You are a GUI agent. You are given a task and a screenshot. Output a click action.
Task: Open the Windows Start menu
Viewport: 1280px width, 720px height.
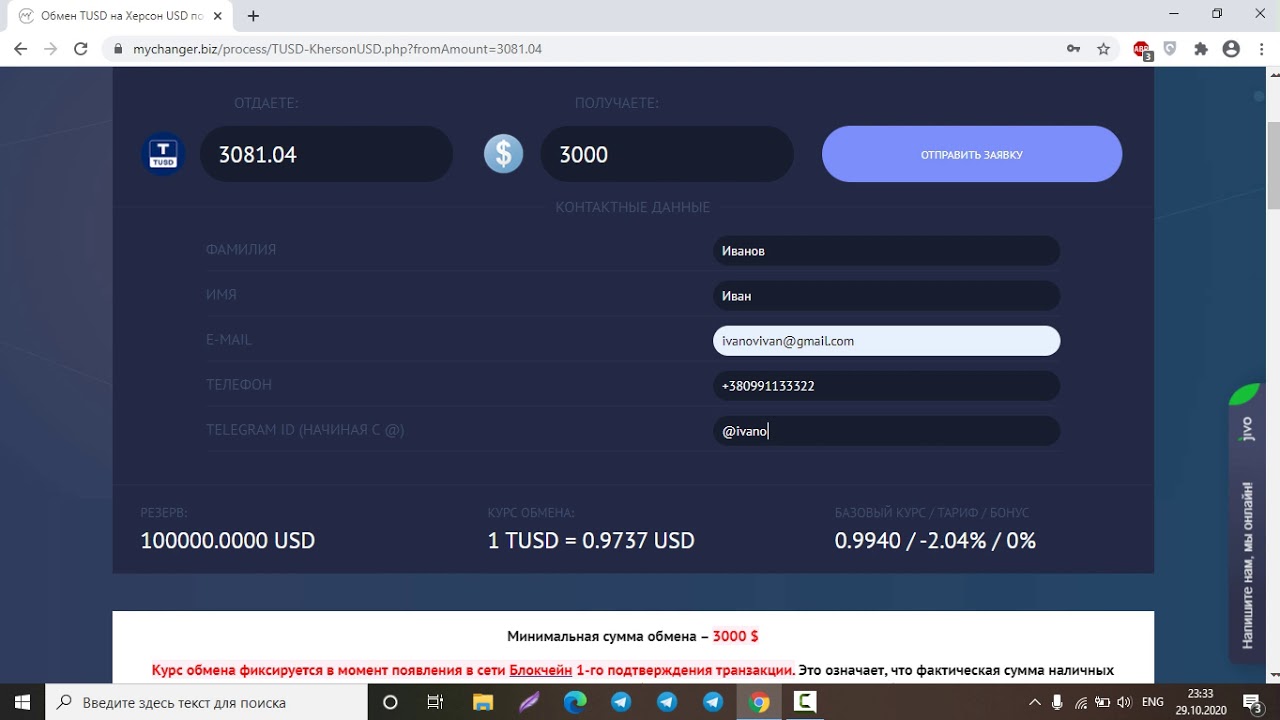pos(22,702)
